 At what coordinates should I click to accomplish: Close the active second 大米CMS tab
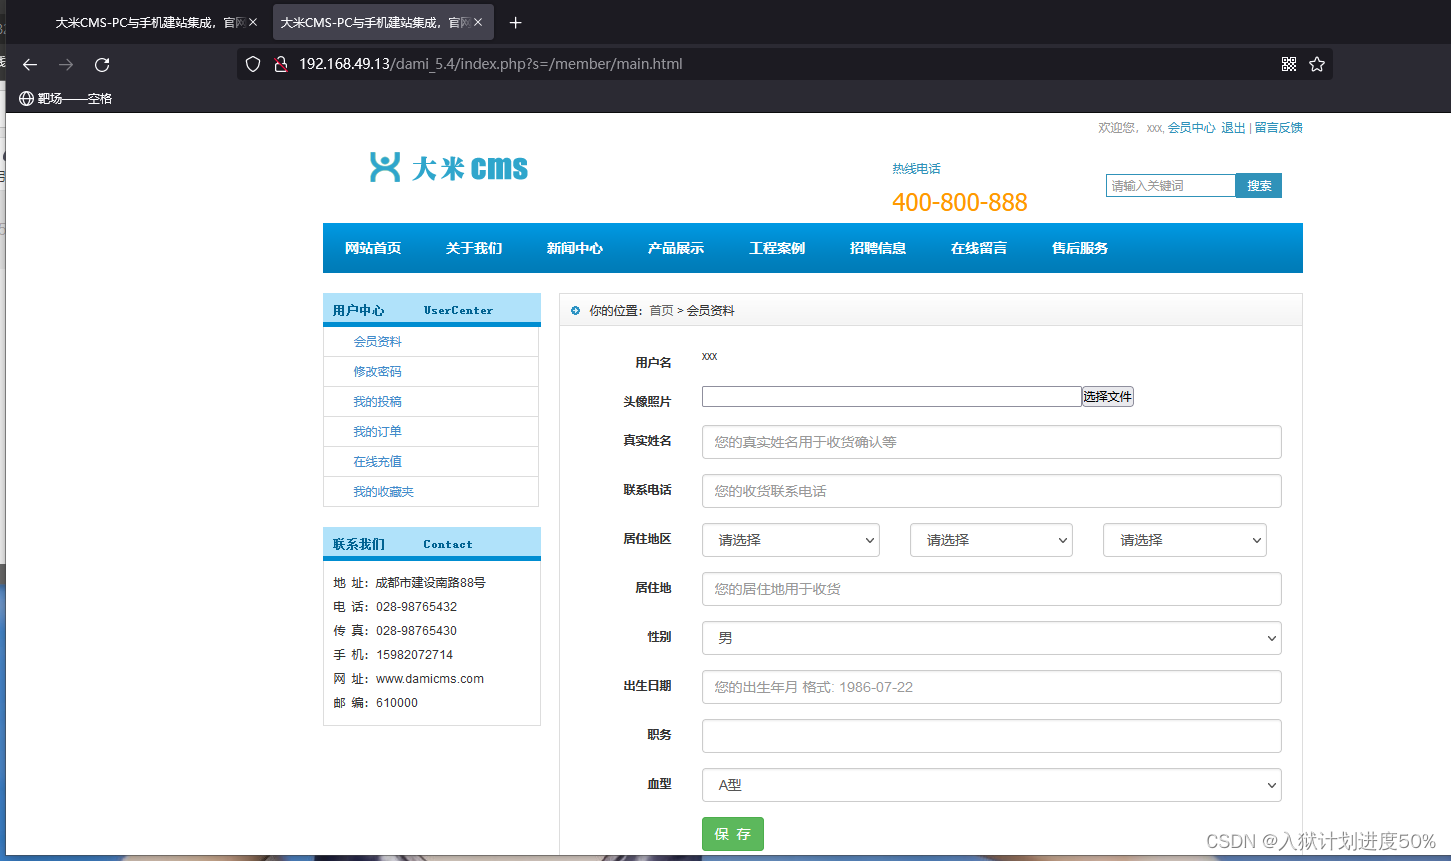click(478, 22)
